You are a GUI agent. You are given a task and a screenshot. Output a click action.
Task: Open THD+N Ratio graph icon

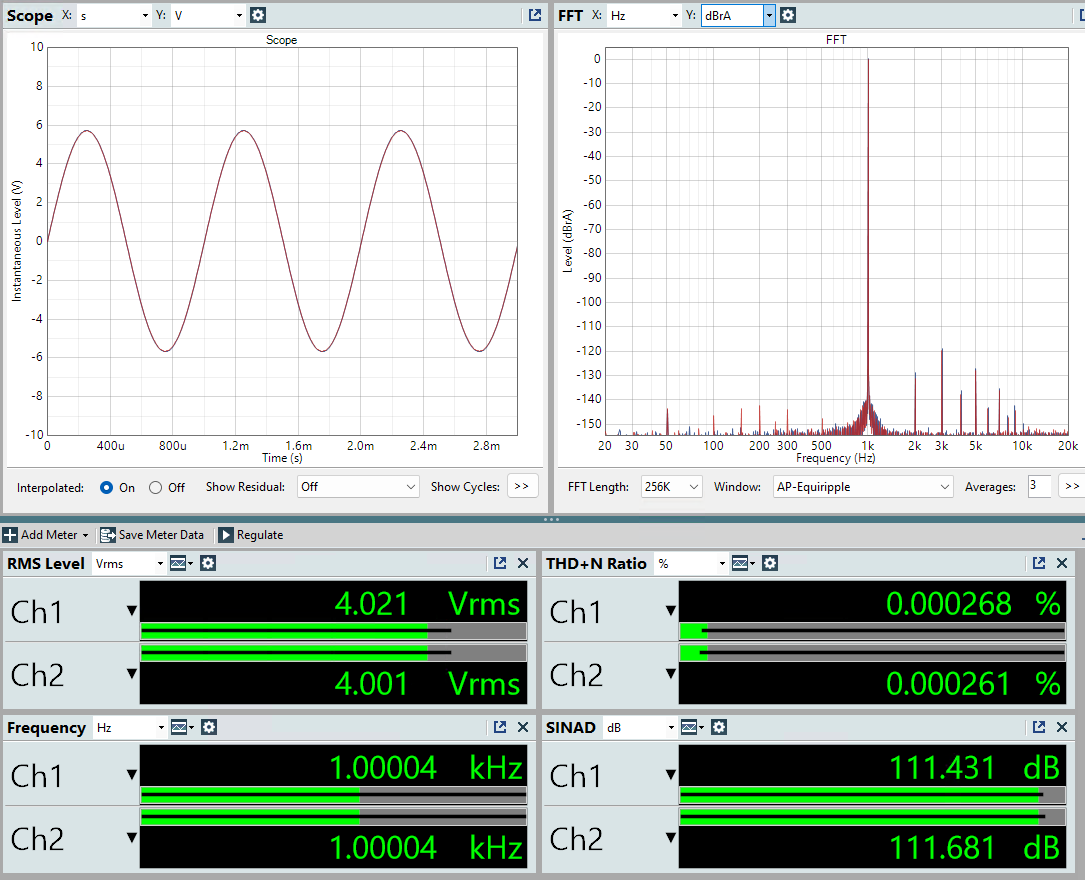click(x=740, y=563)
